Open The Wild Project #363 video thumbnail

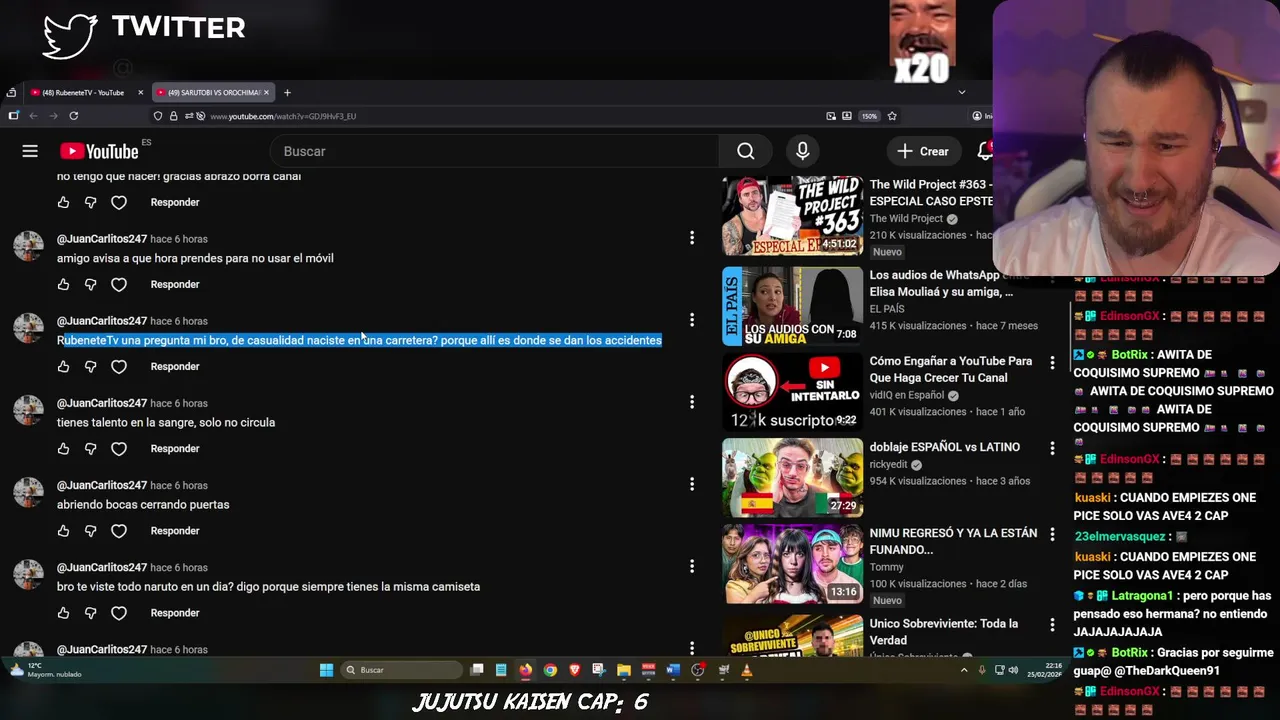792,216
